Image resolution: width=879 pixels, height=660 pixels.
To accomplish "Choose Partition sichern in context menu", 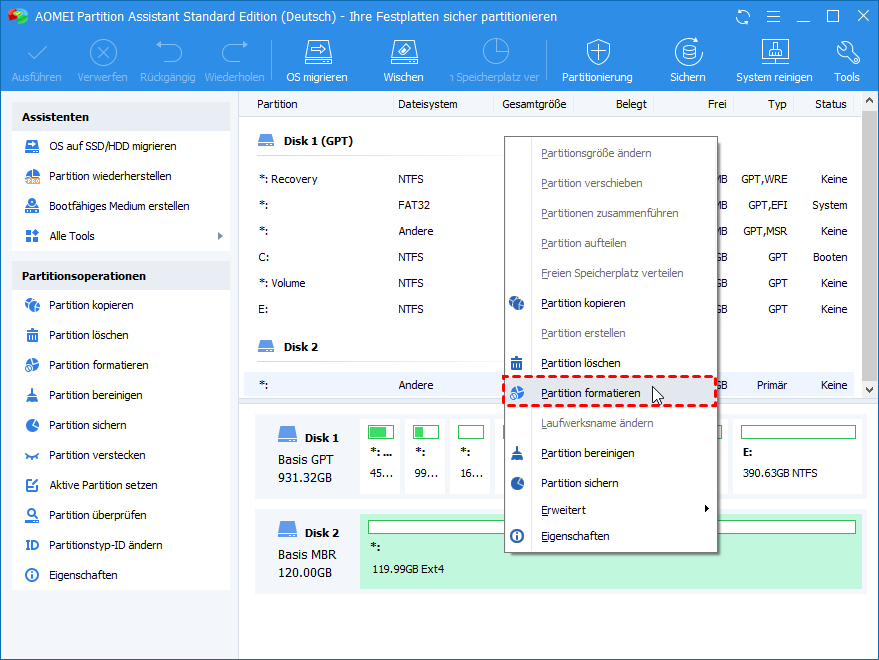I will (x=610, y=483).
